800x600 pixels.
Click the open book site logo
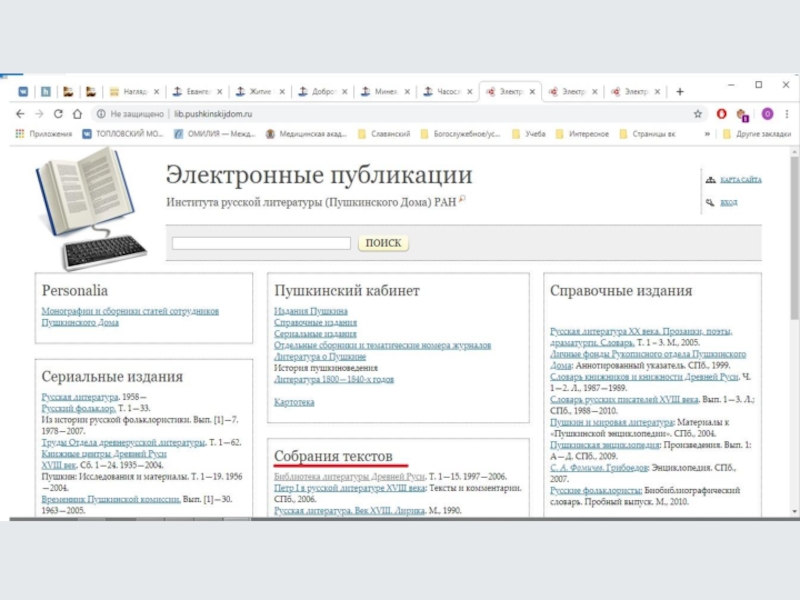click(x=91, y=208)
